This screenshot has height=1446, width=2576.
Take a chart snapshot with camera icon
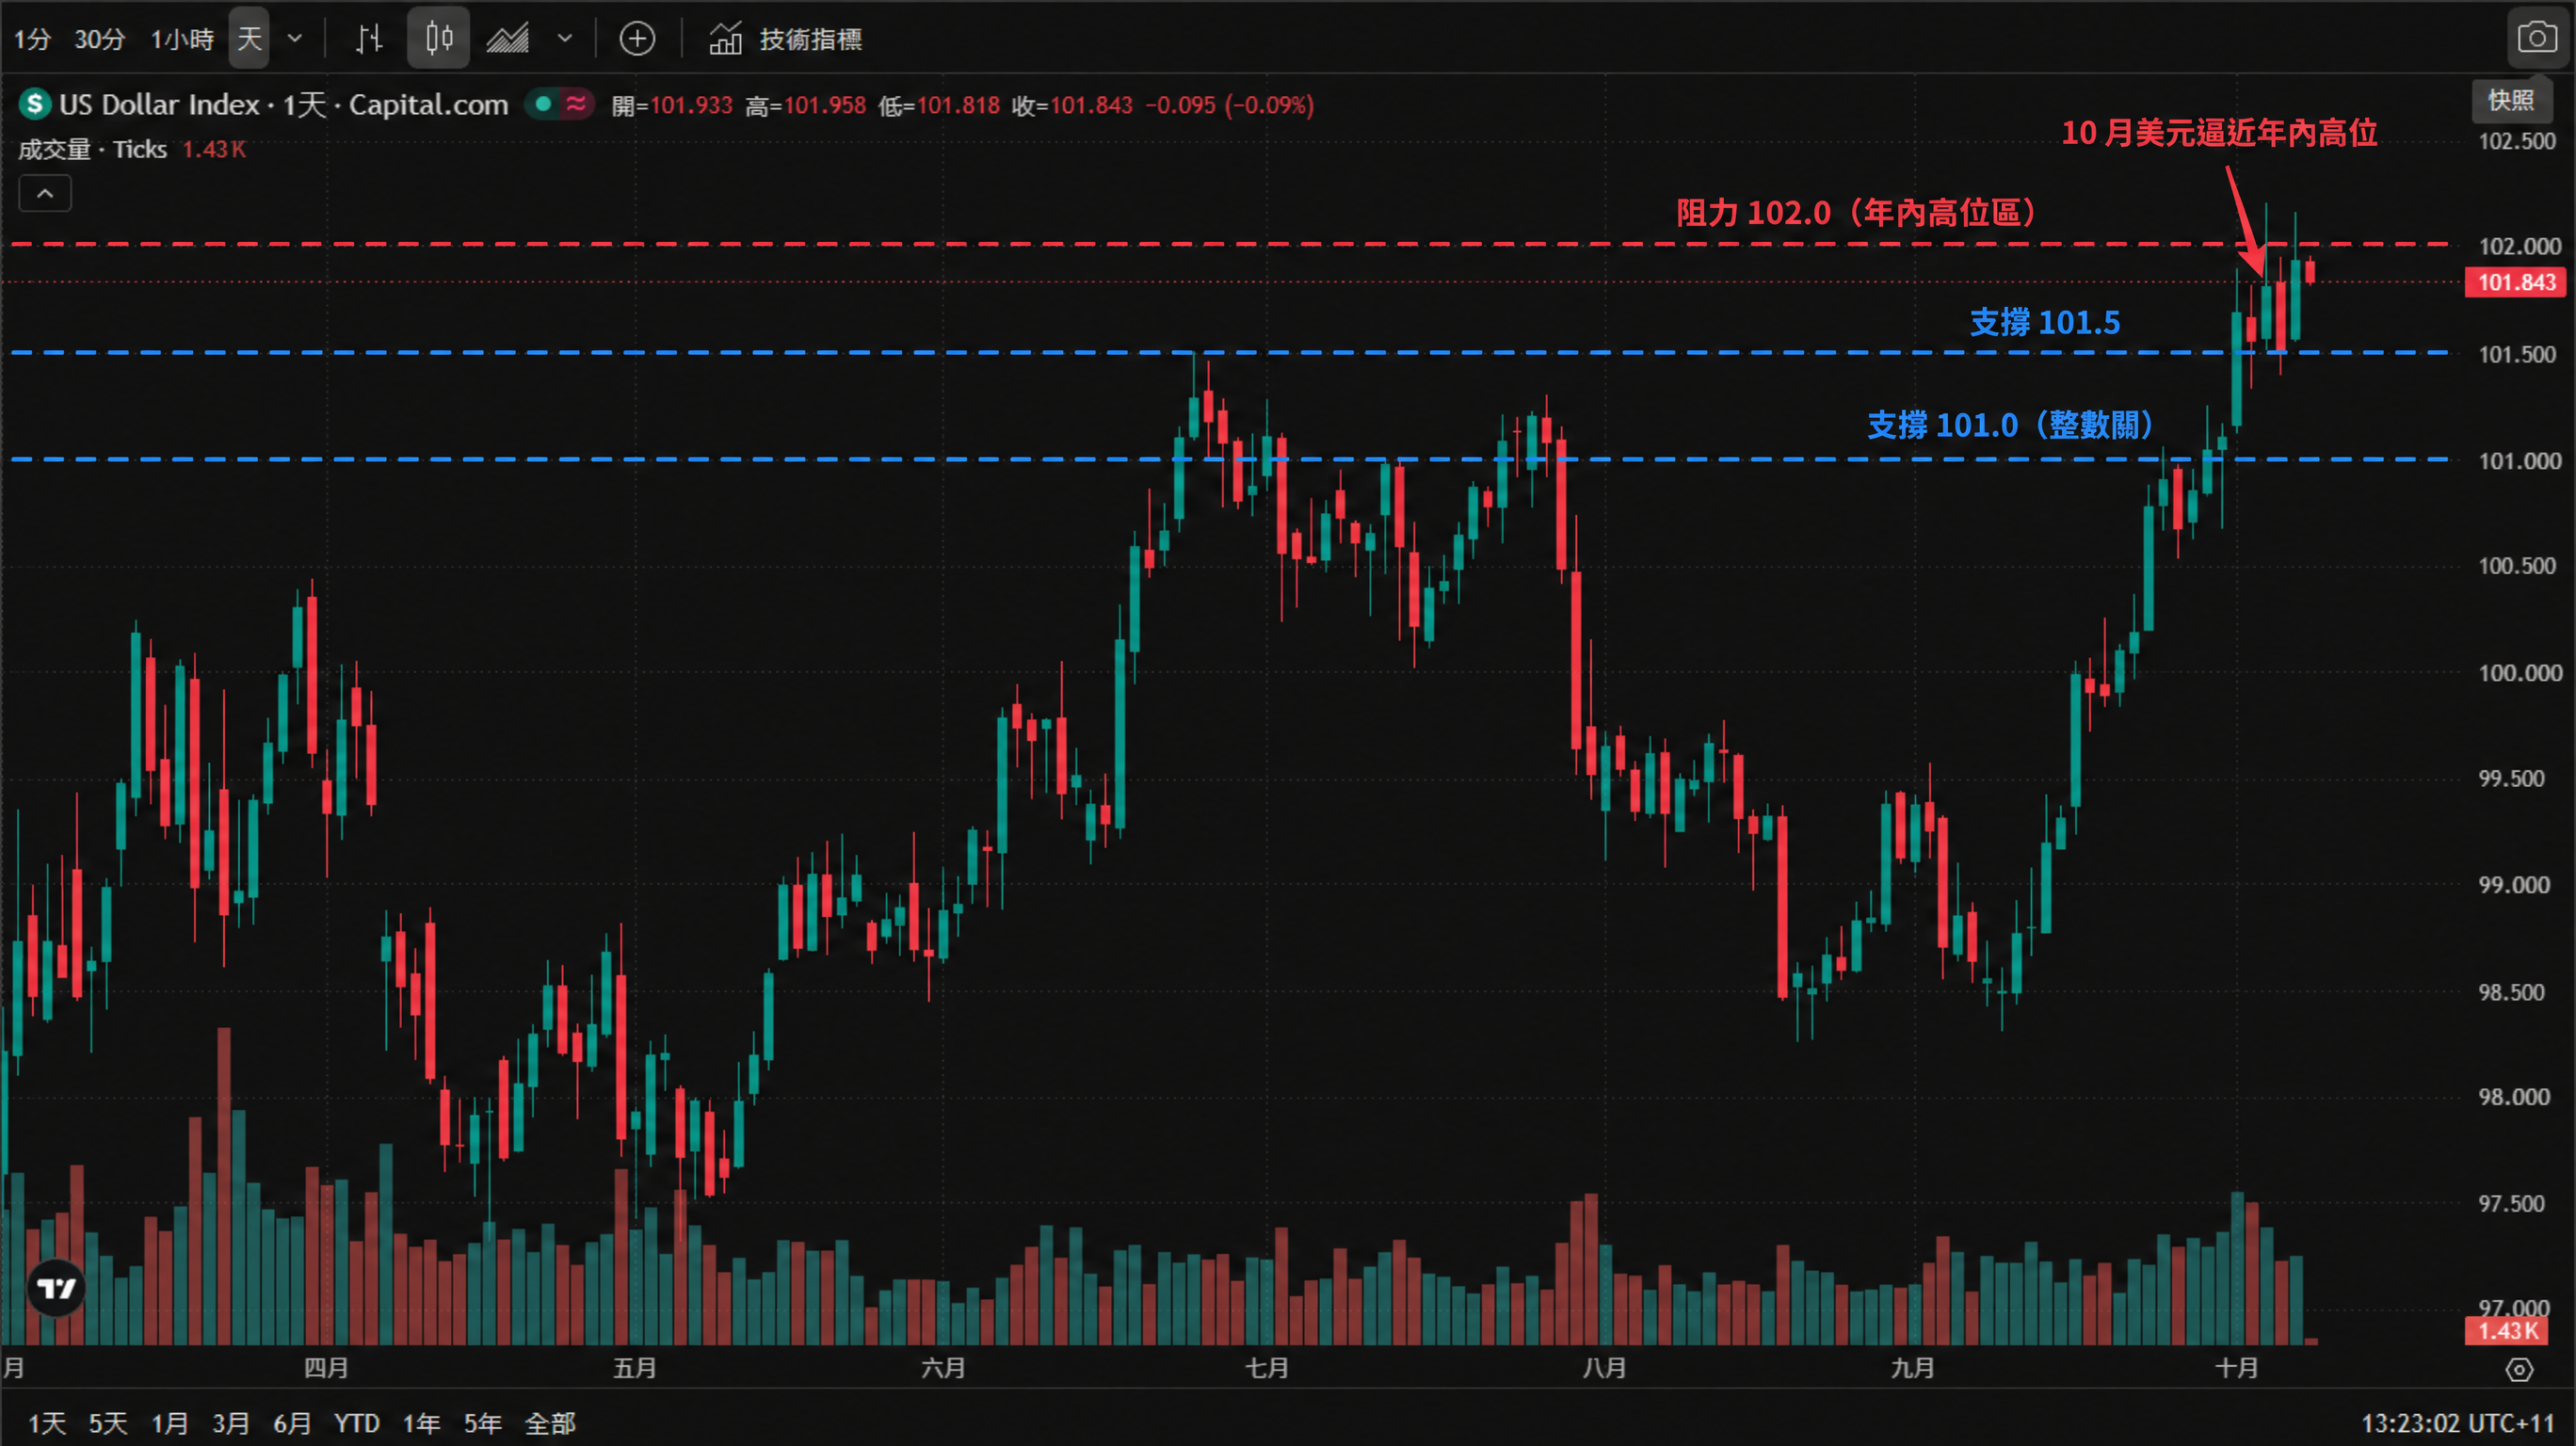2537,39
